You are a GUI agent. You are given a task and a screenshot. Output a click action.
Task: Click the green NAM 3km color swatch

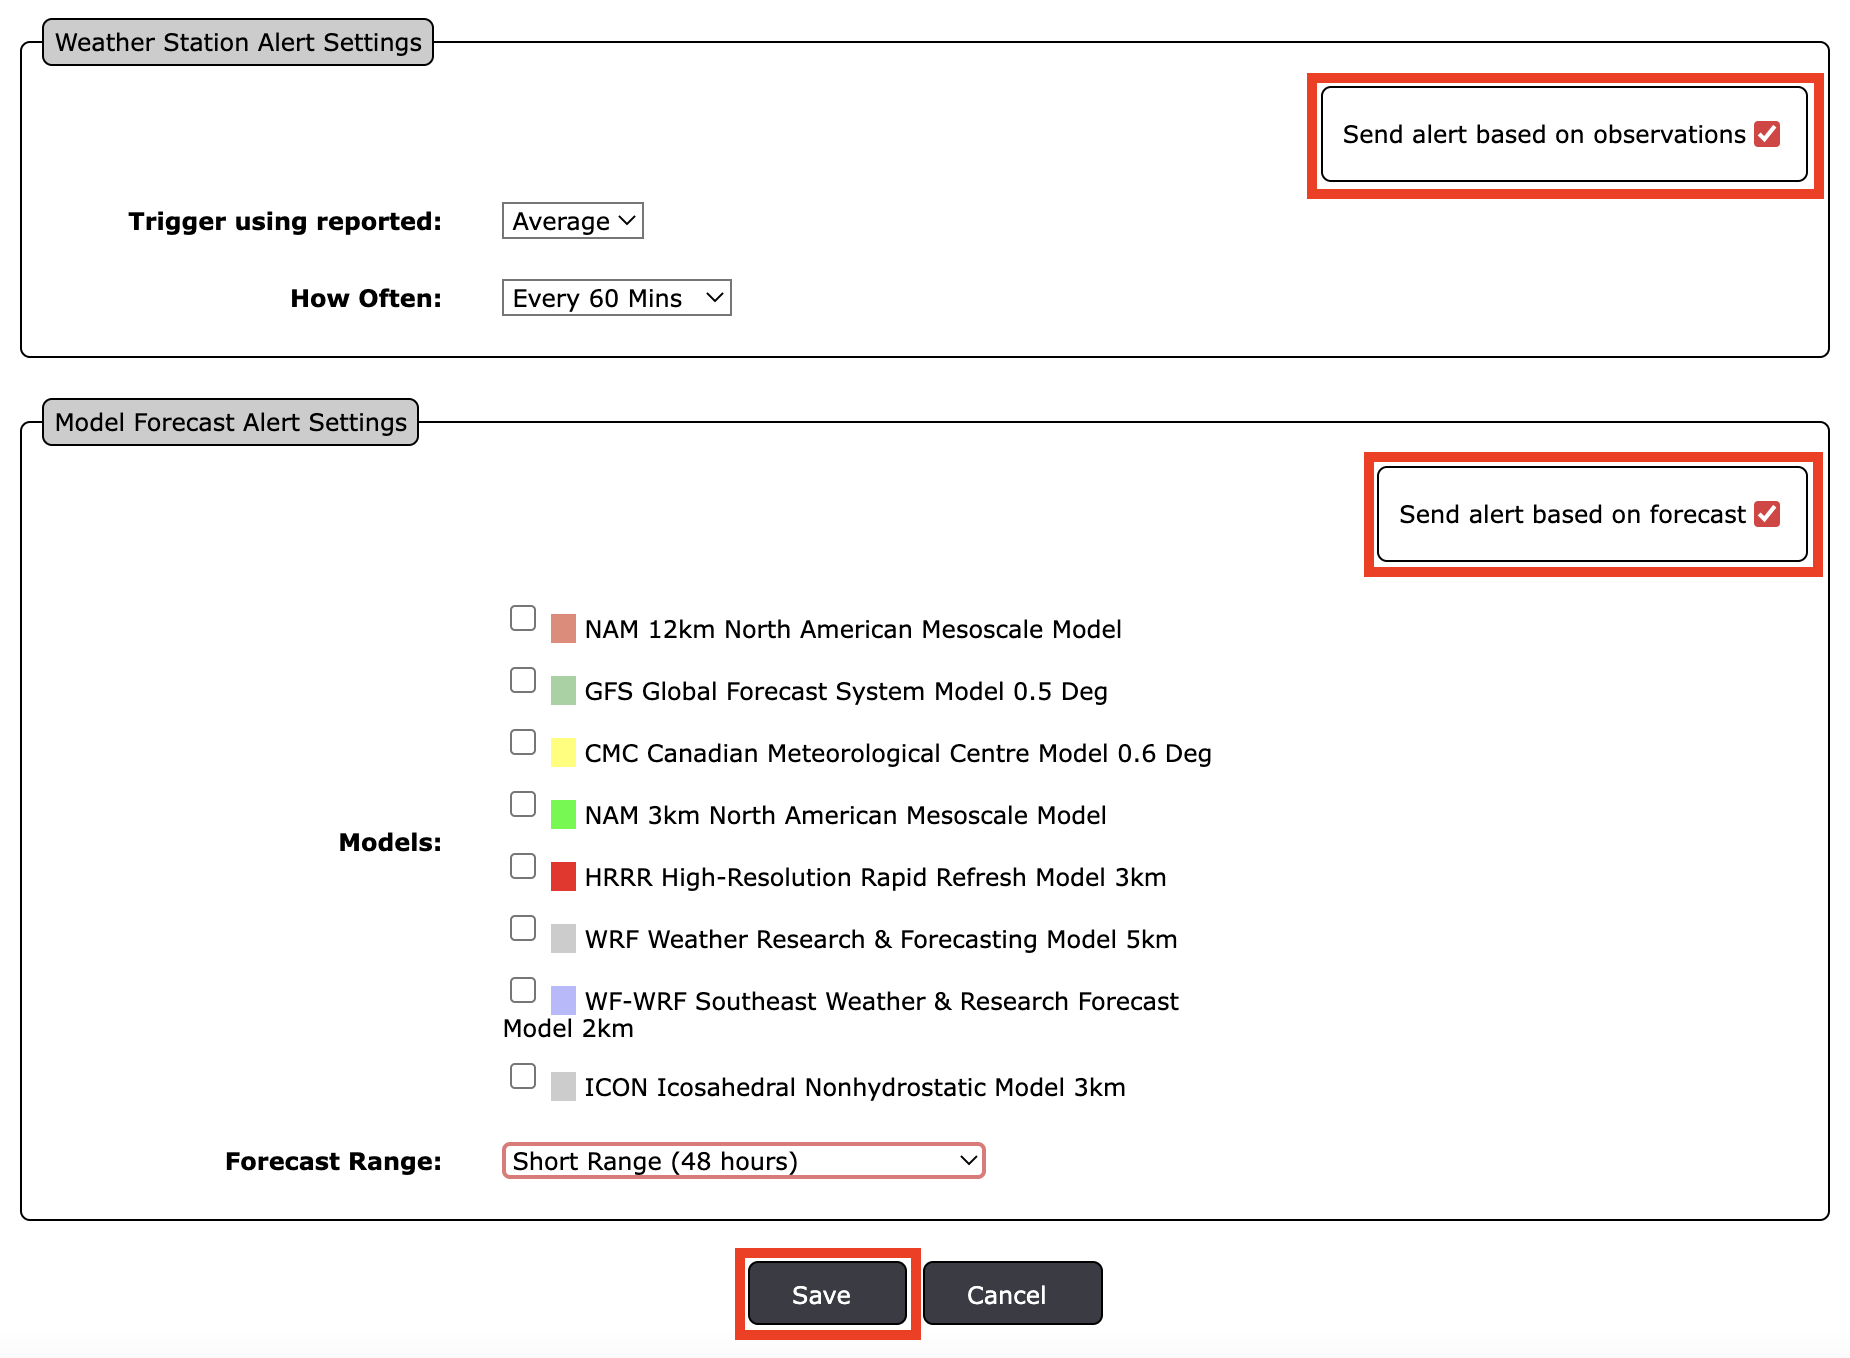pos(563,814)
